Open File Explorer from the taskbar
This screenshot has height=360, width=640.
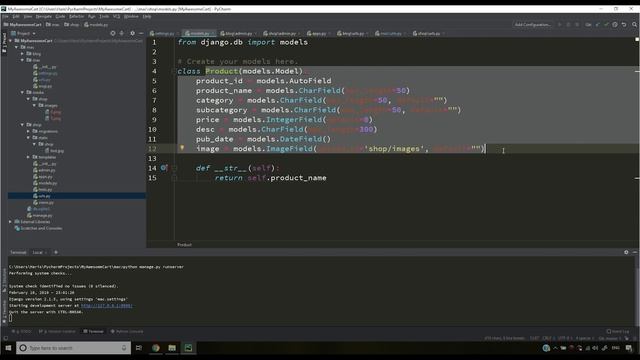point(172,348)
